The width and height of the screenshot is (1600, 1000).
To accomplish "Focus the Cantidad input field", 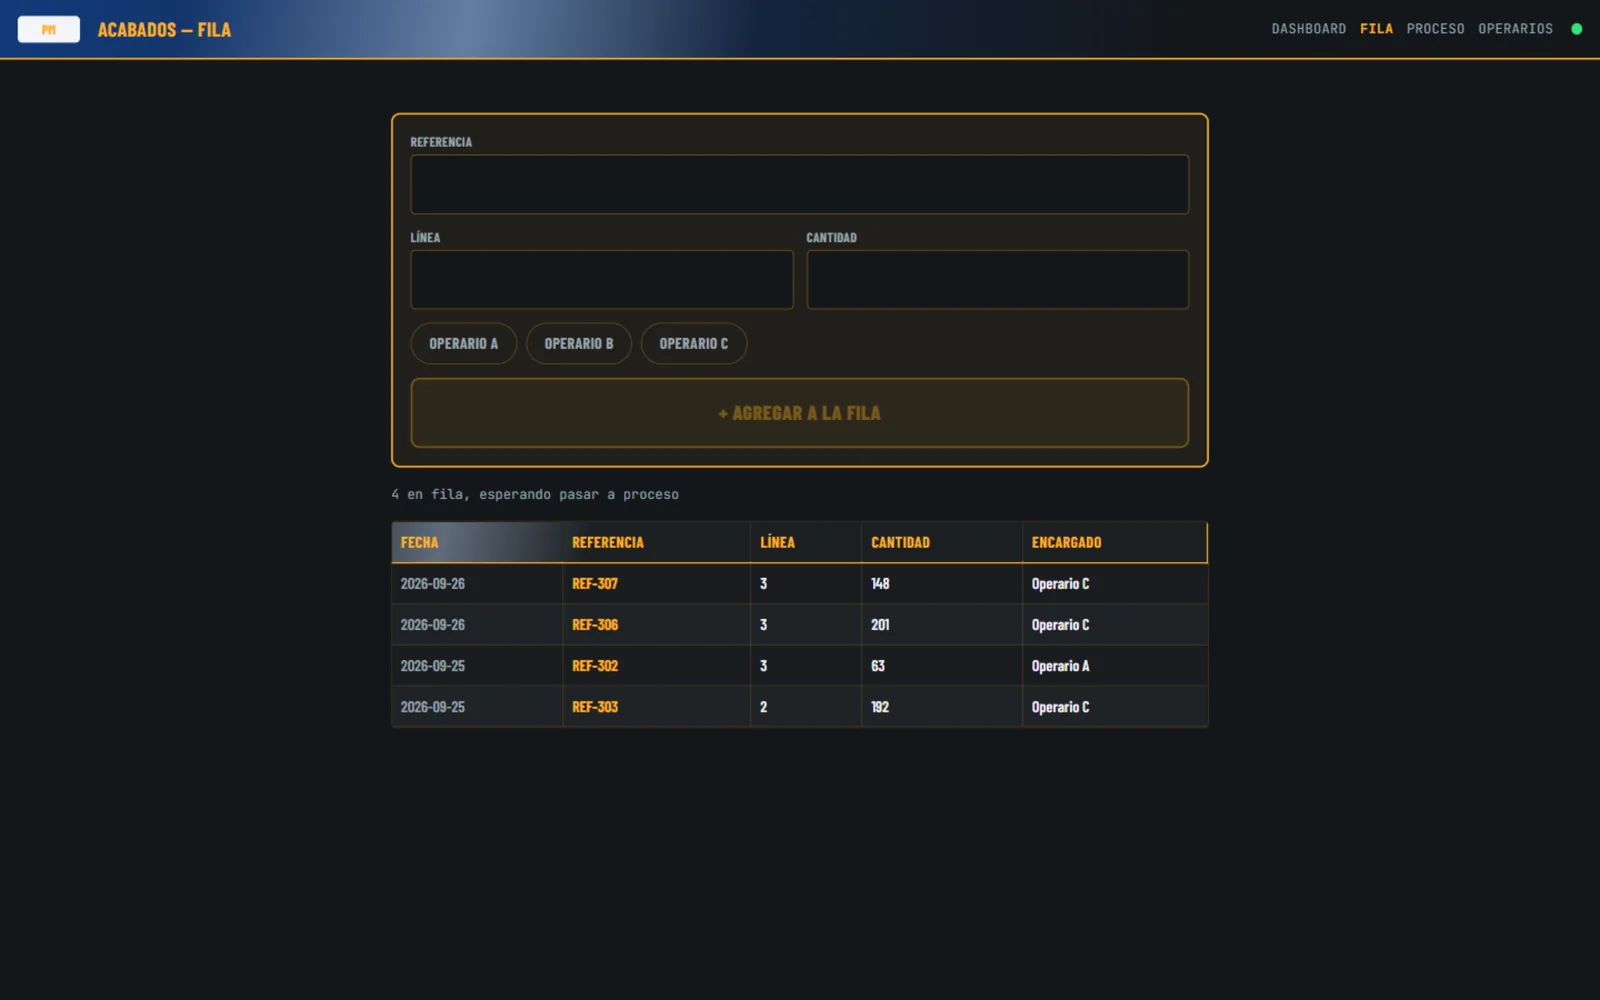I will click(997, 279).
